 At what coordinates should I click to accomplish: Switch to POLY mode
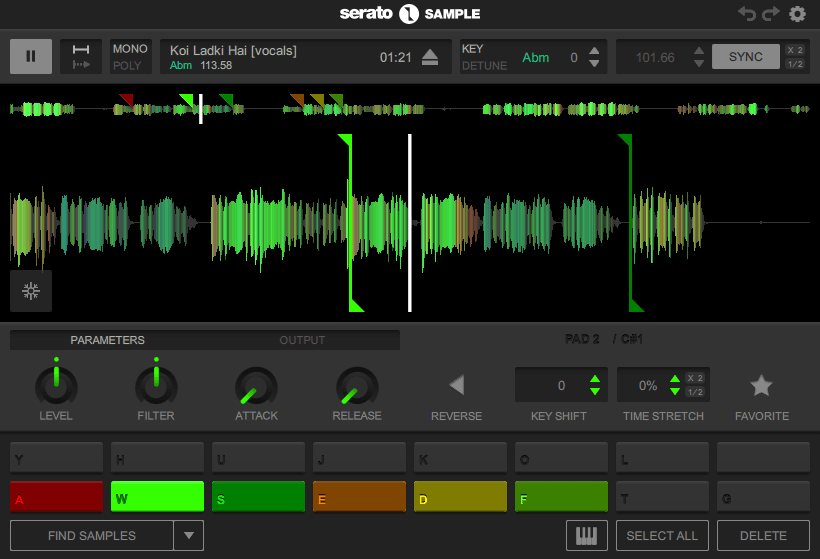pos(127,65)
